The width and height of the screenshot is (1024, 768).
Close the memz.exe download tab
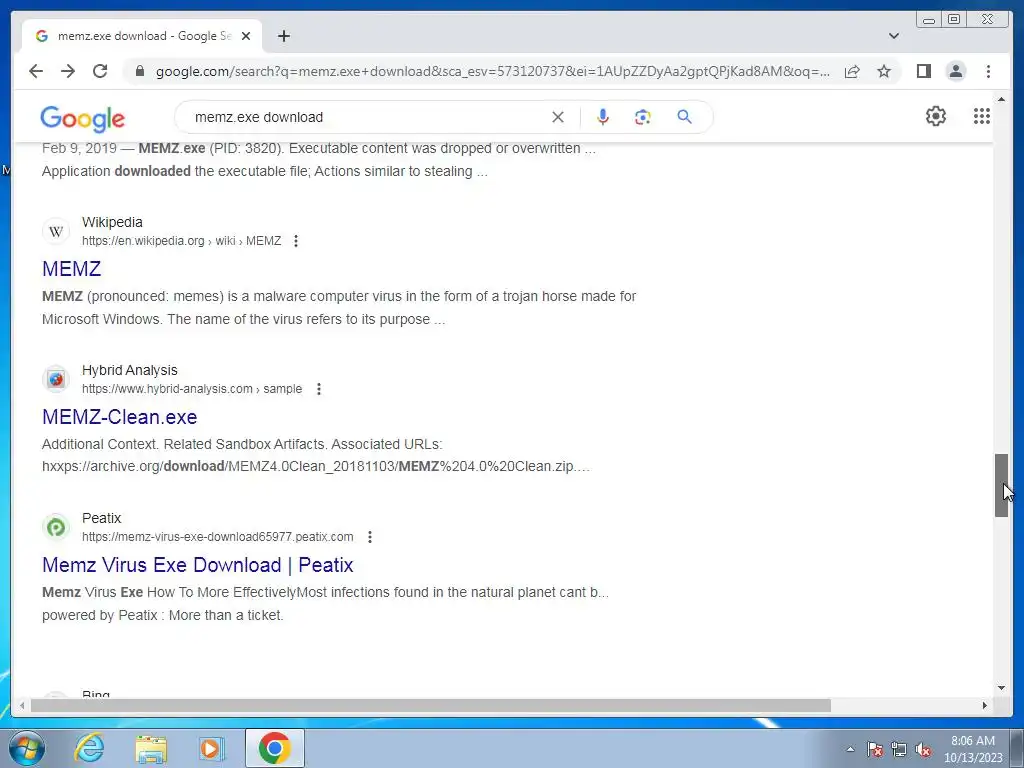[246, 36]
